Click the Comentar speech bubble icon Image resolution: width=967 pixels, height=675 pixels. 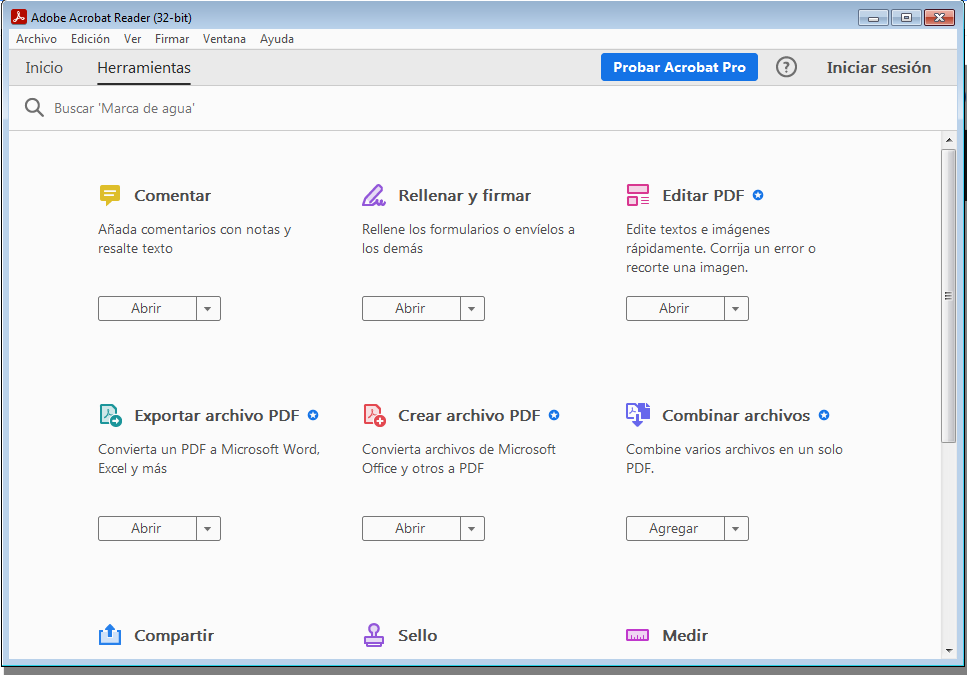coord(110,195)
